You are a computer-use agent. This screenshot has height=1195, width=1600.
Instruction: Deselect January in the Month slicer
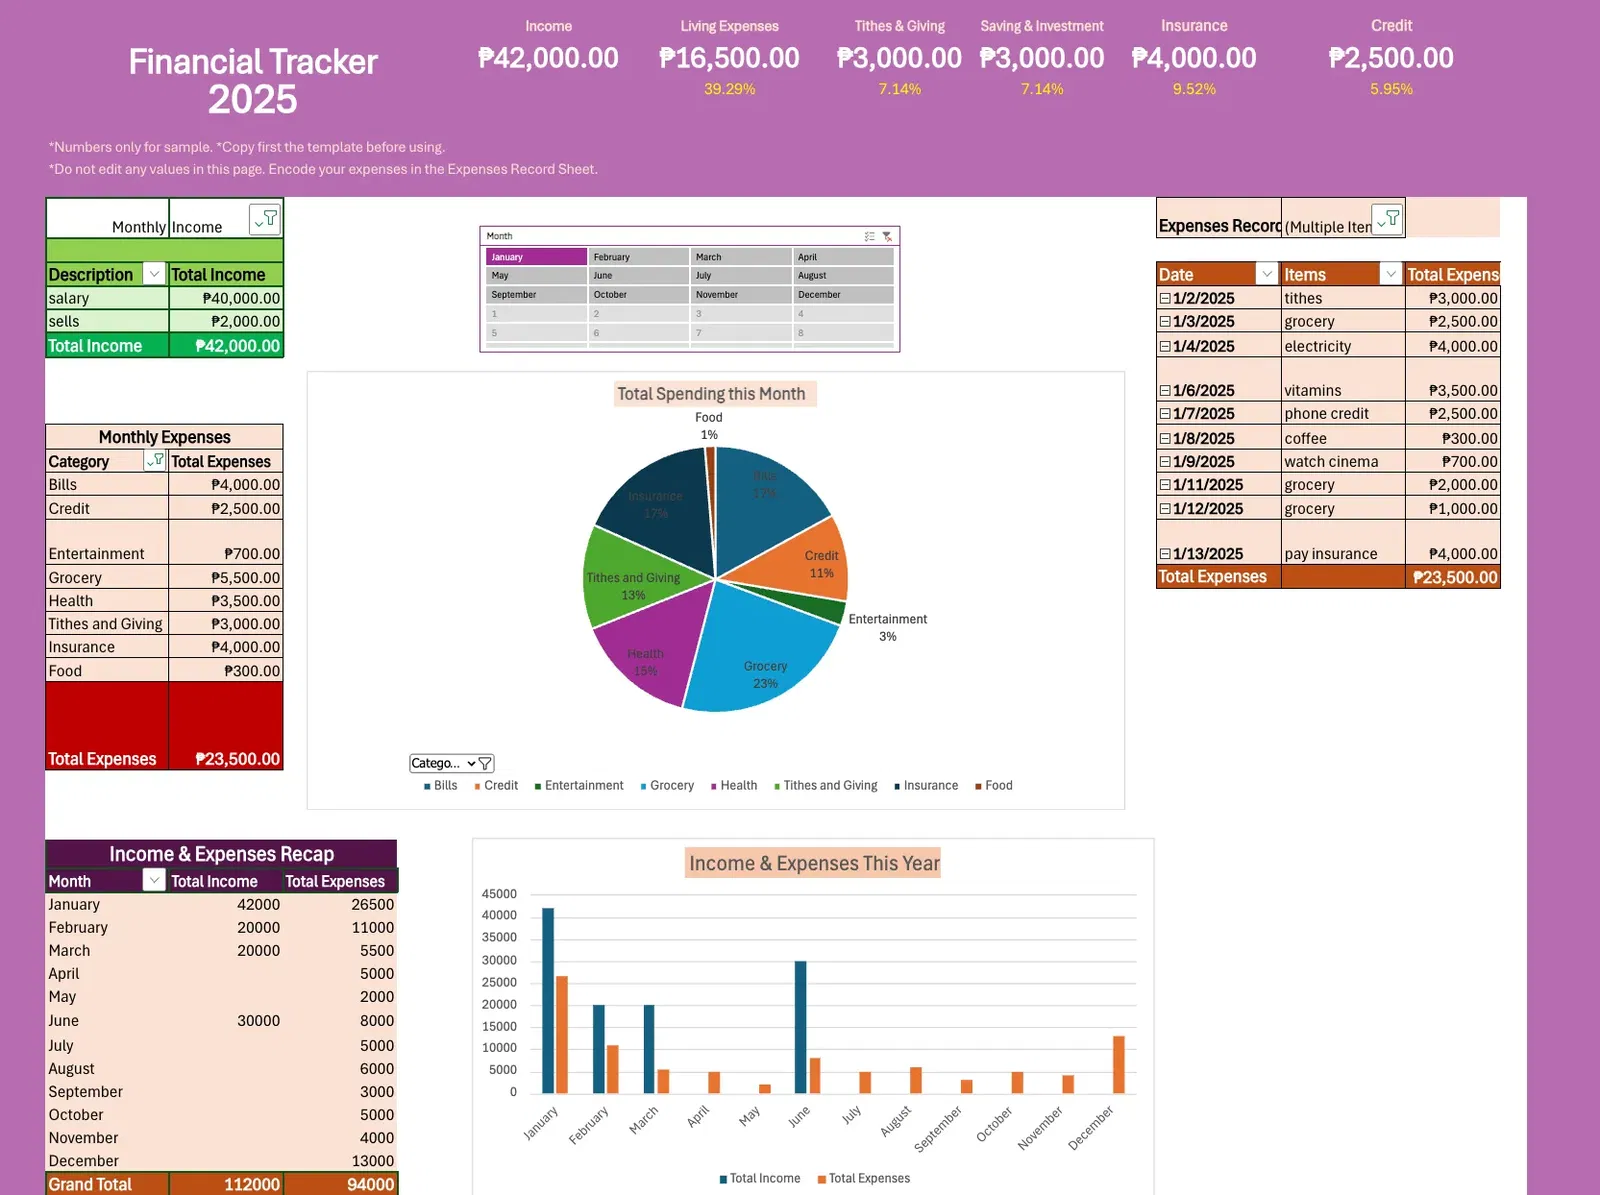click(534, 256)
